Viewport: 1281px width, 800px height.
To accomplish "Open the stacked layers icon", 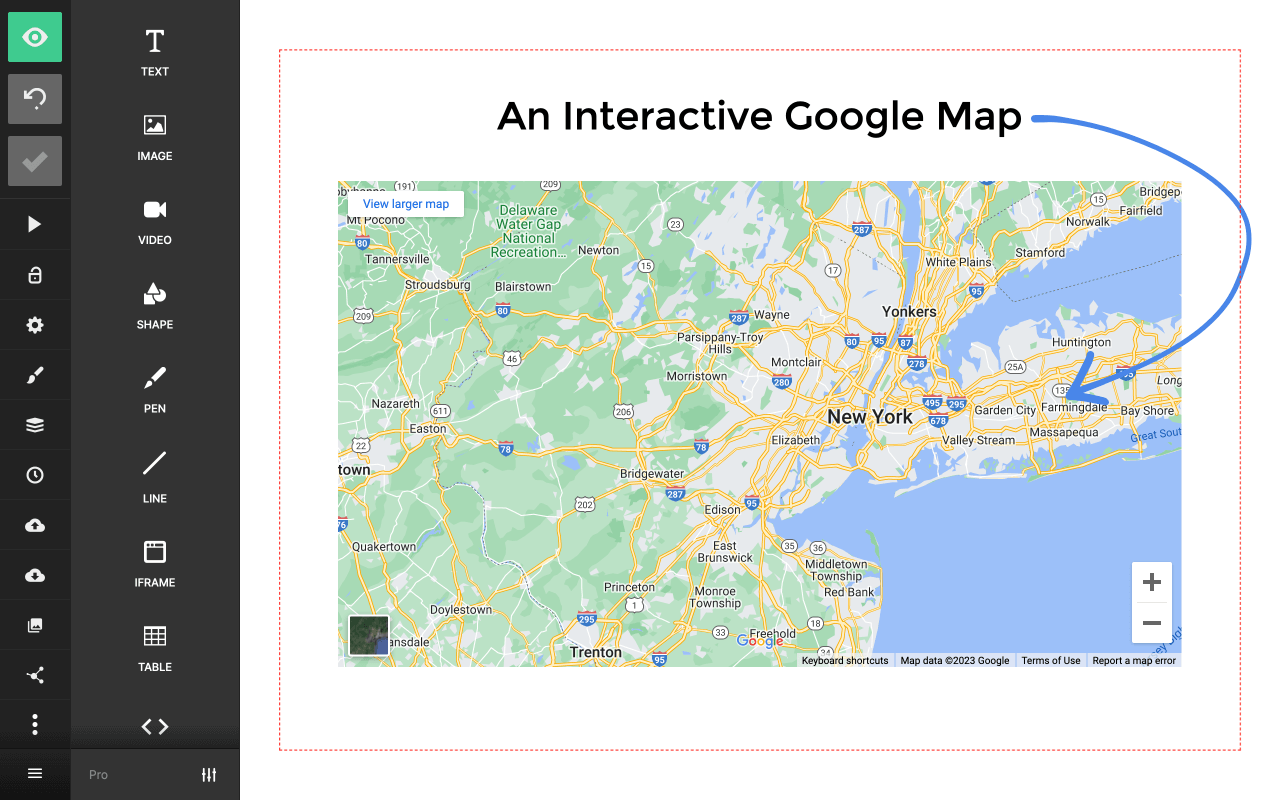I will [35, 425].
